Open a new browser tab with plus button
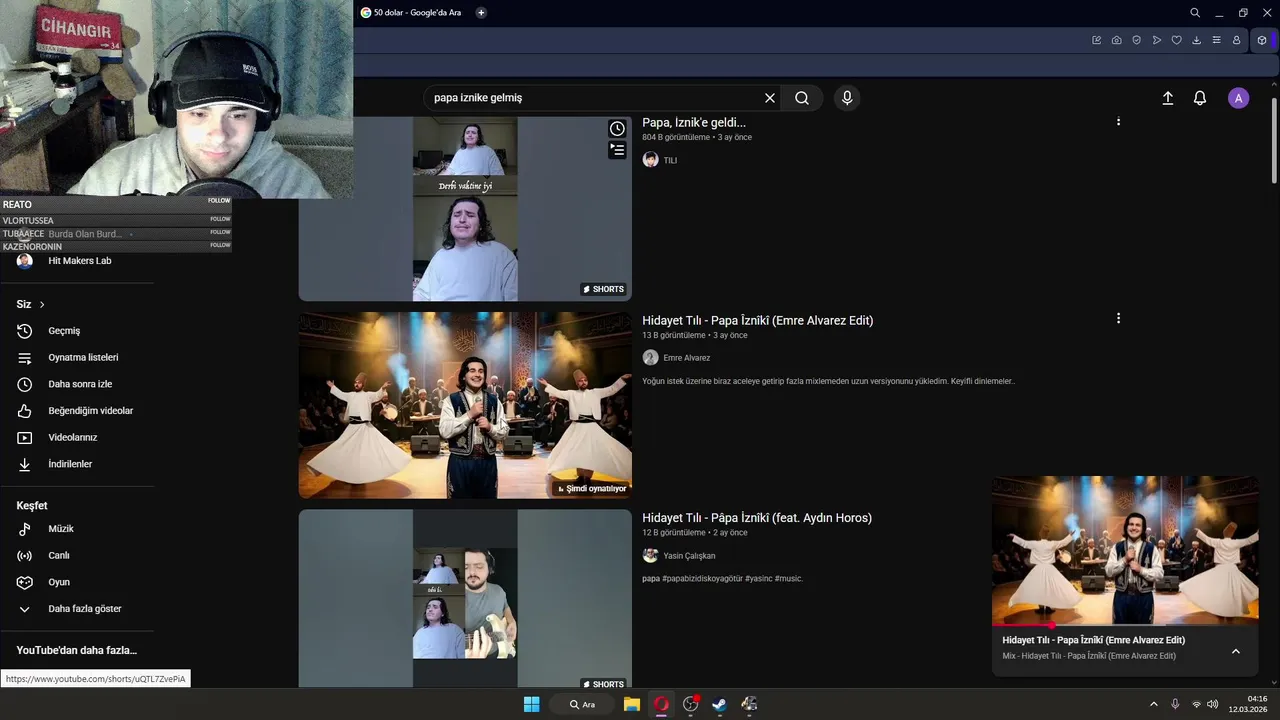 [x=481, y=13]
